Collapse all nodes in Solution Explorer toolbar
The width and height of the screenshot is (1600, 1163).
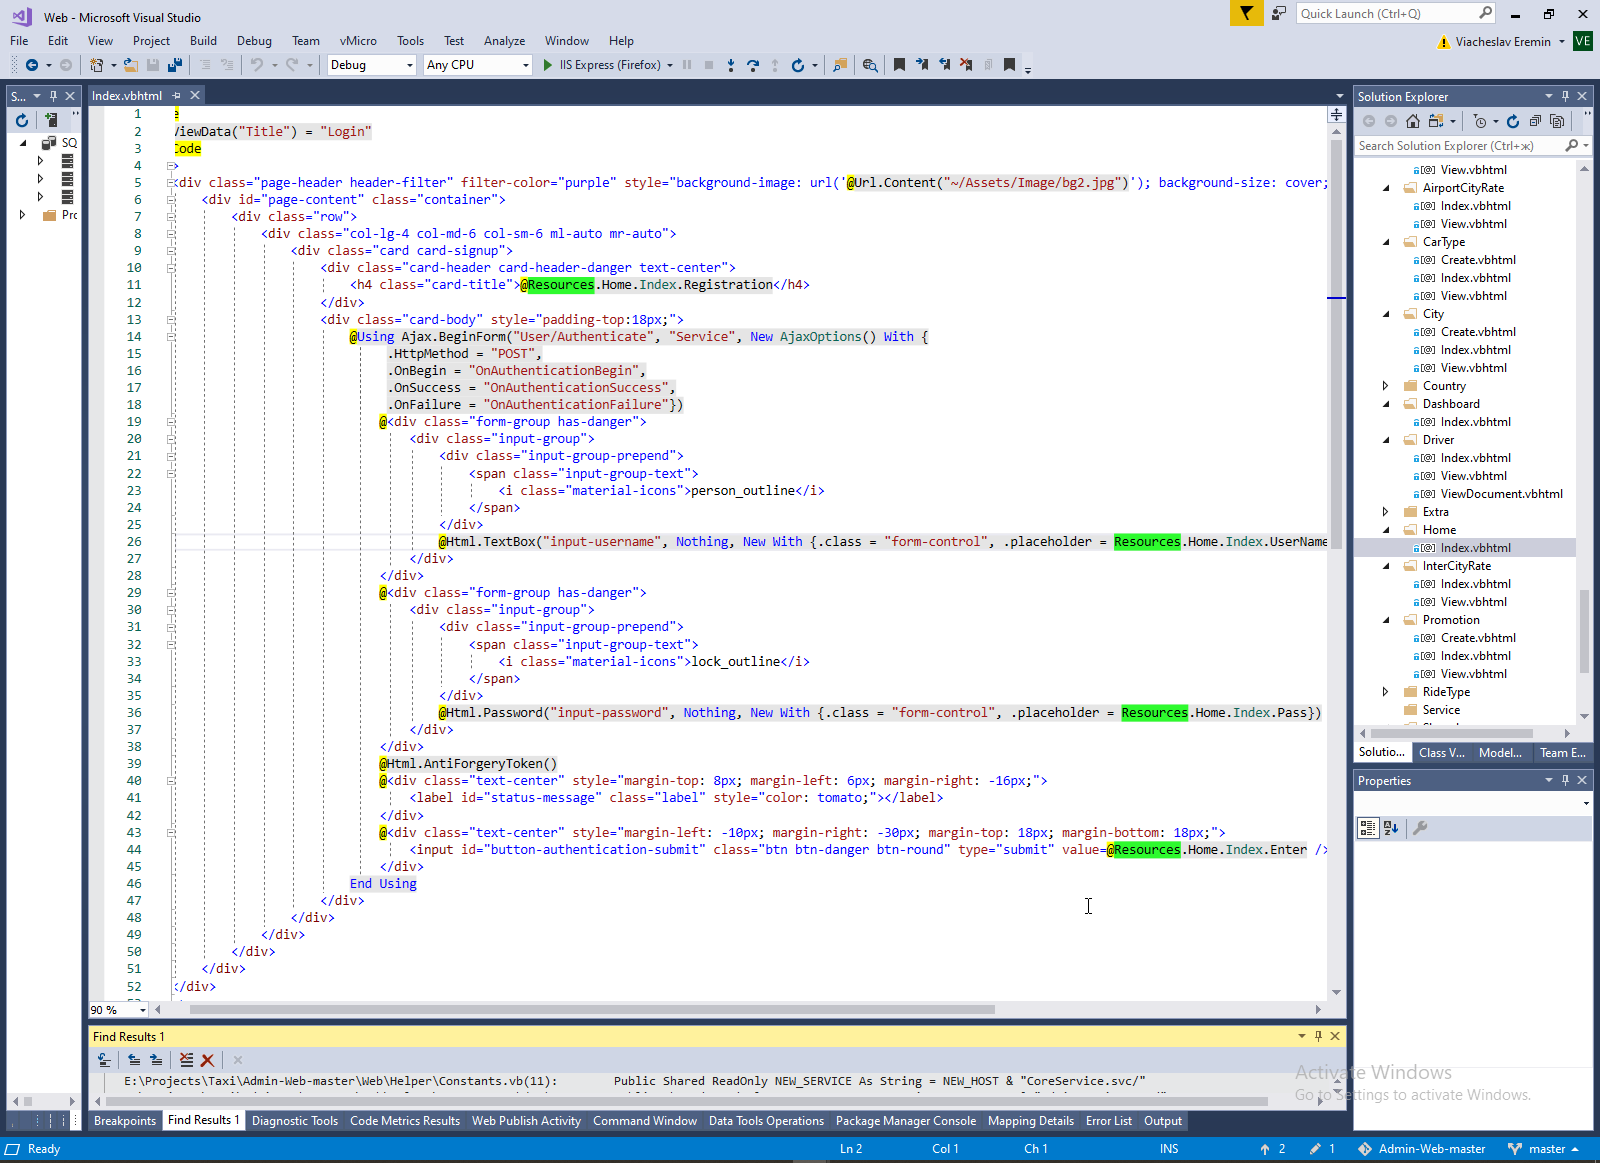click(x=1535, y=121)
